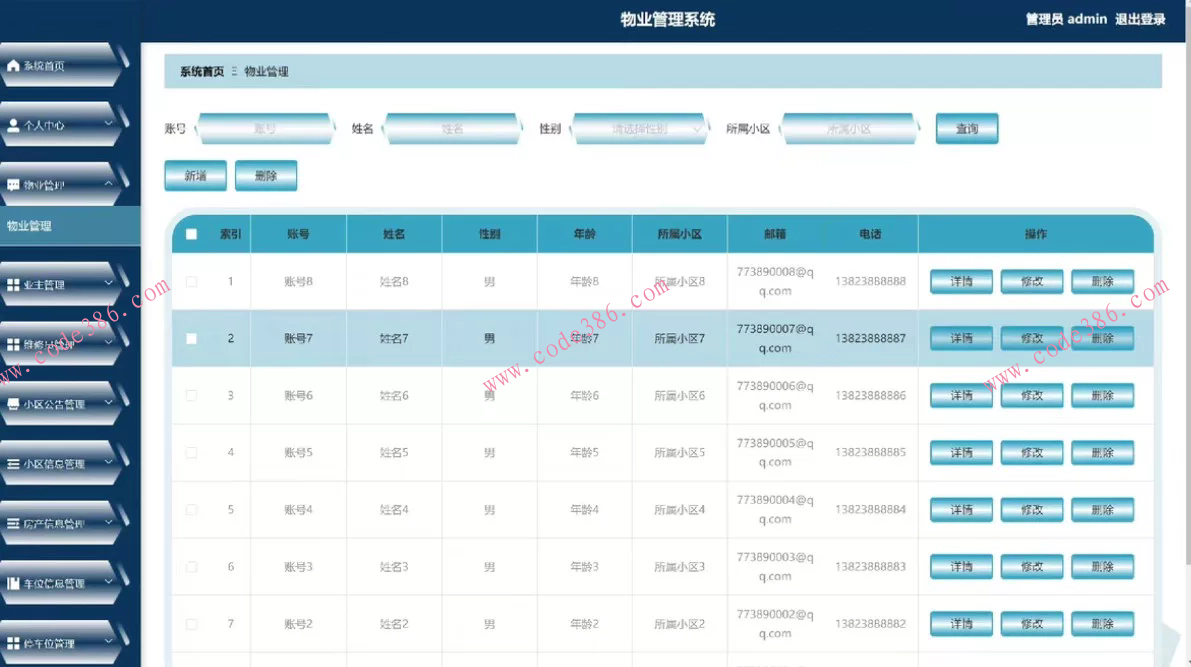1191x667 pixels.
Task: Check the checkbox for row 索引 1
Action: (x=190, y=281)
